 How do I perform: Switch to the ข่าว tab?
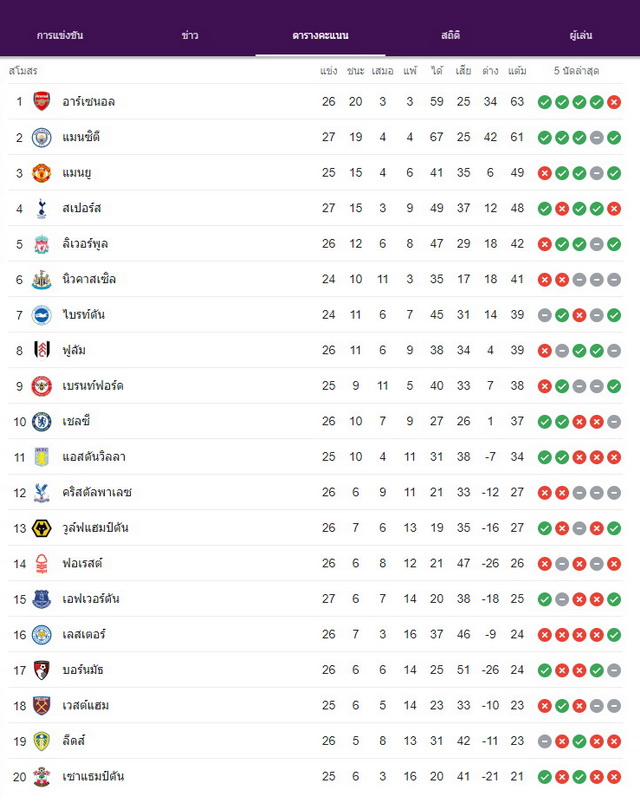(190, 35)
